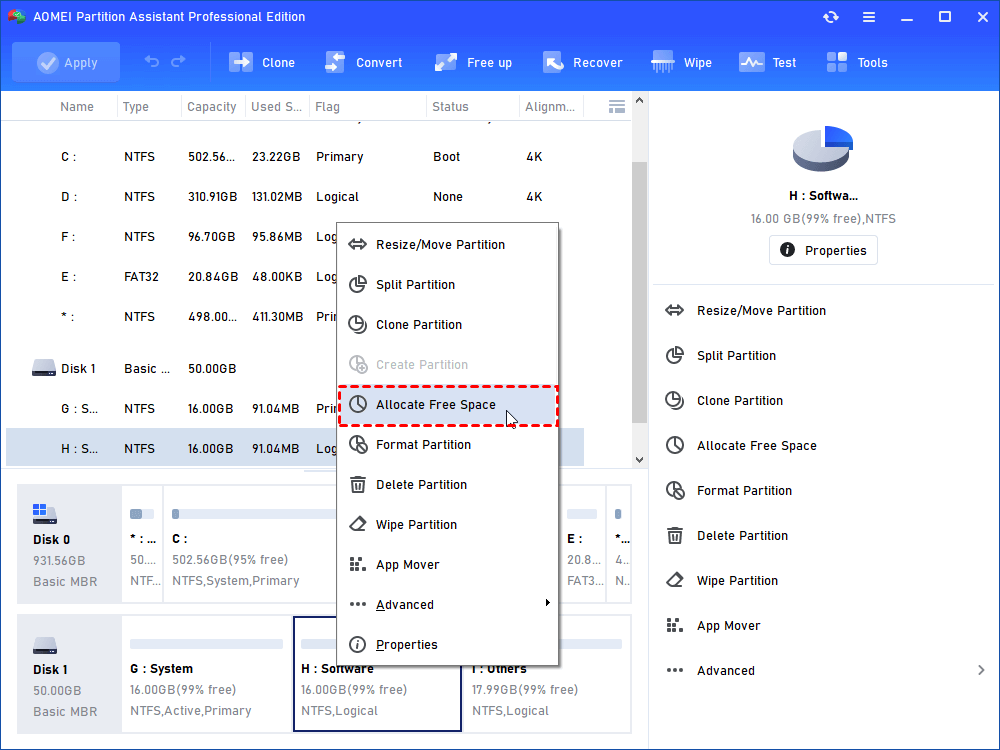Click the partition list scrollbar thumb

(639, 292)
